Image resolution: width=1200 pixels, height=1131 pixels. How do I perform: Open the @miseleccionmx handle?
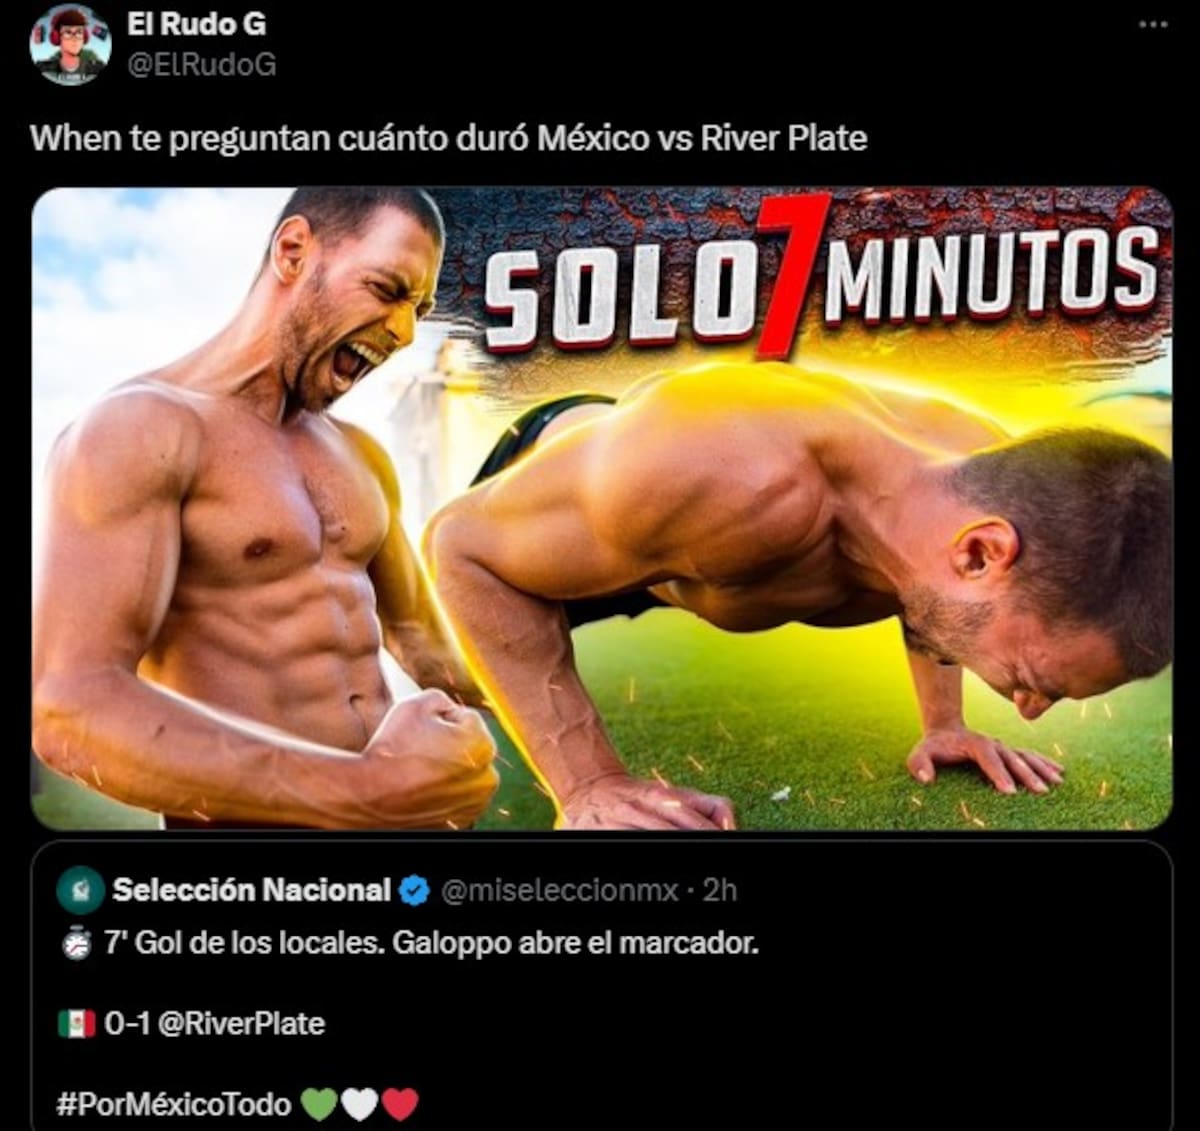coord(560,890)
